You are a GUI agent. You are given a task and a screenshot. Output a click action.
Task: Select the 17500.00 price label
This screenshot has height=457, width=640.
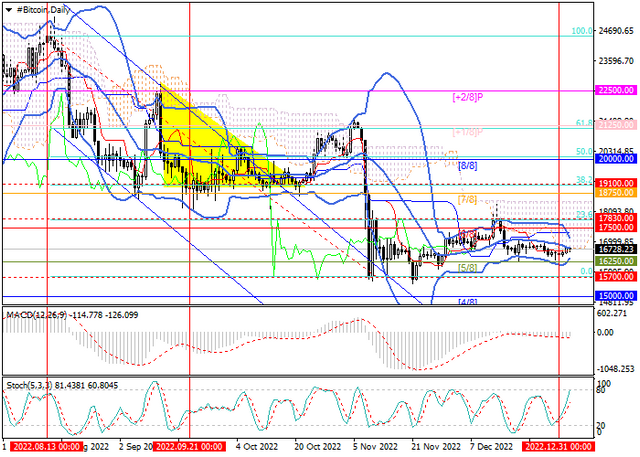tap(616, 227)
